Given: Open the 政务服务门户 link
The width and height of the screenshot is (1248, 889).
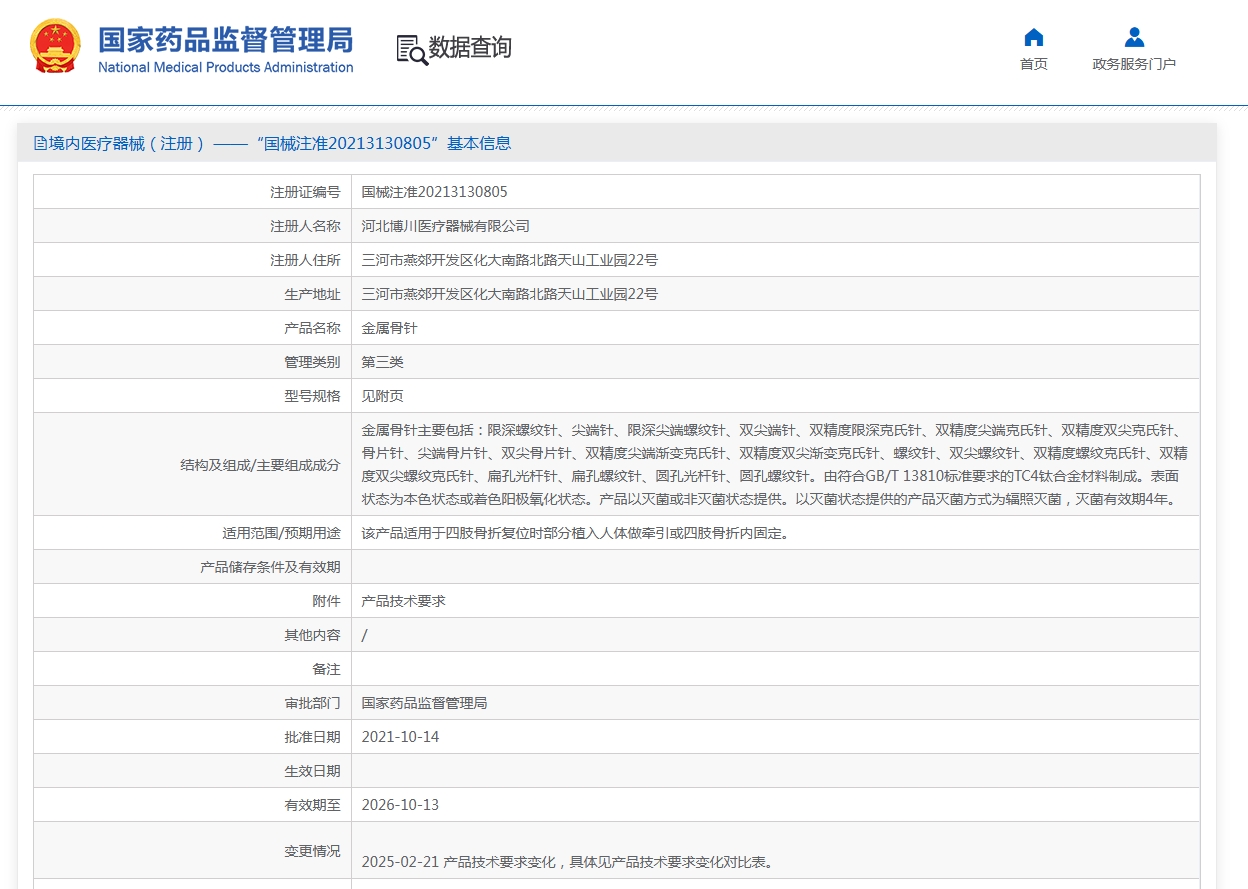Looking at the screenshot, I should coord(1134,64).
